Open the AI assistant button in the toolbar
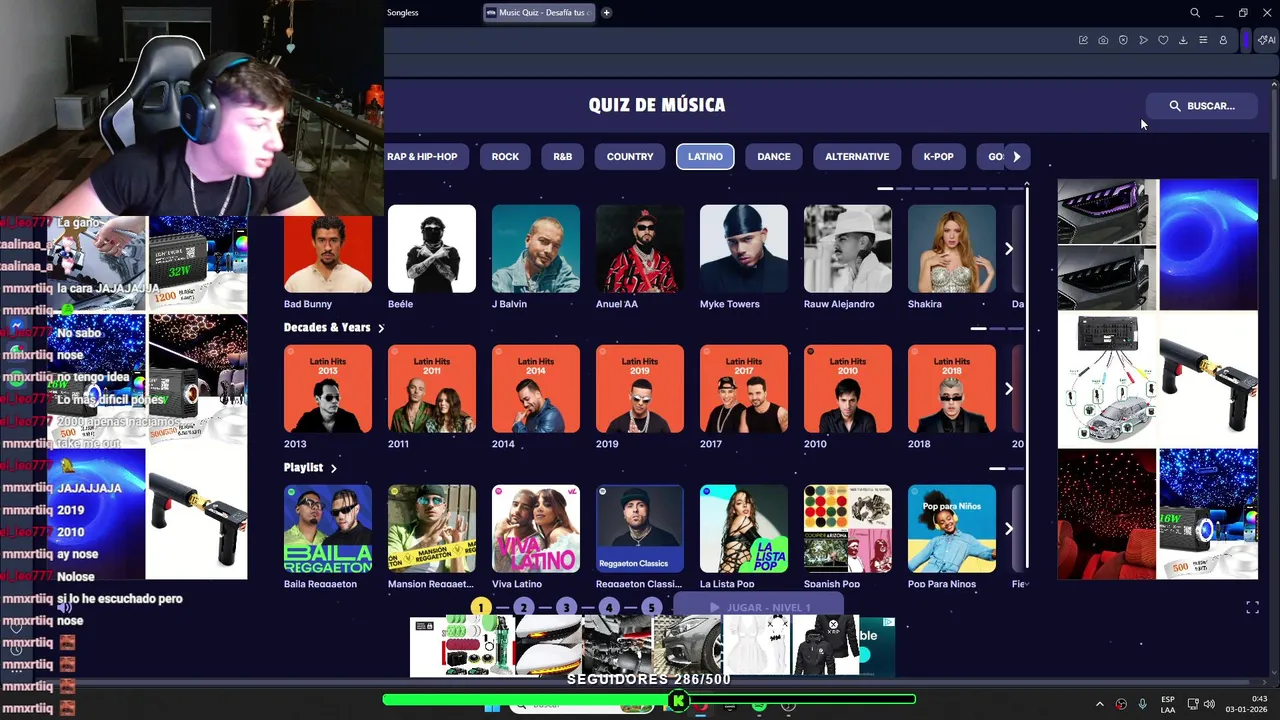 click(x=1266, y=40)
